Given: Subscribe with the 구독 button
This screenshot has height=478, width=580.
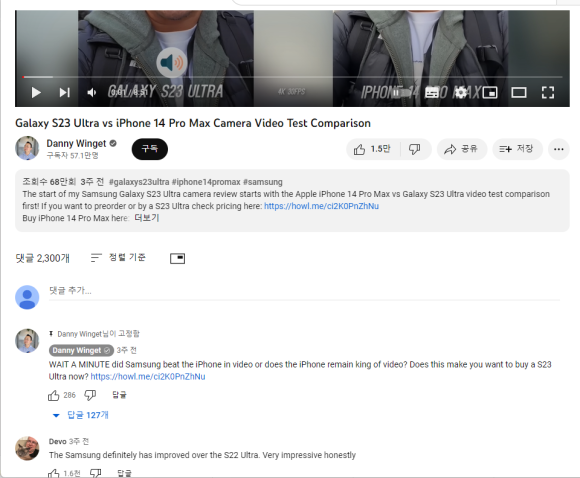Looking at the screenshot, I should point(150,149).
